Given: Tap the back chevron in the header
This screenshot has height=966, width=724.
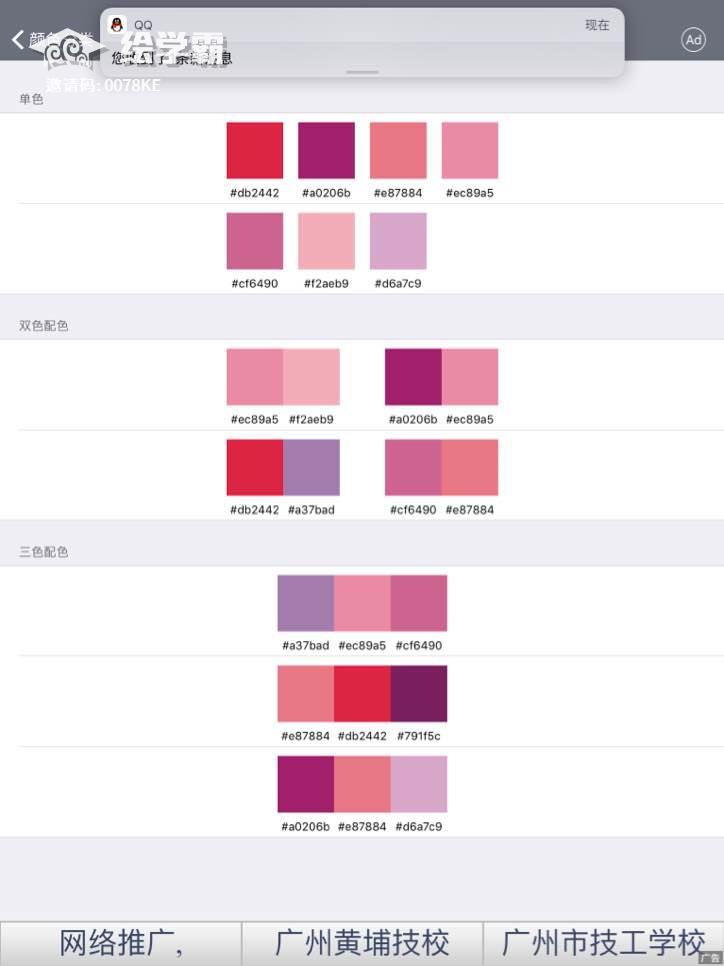Looking at the screenshot, I should pyautogui.click(x=18, y=40).
